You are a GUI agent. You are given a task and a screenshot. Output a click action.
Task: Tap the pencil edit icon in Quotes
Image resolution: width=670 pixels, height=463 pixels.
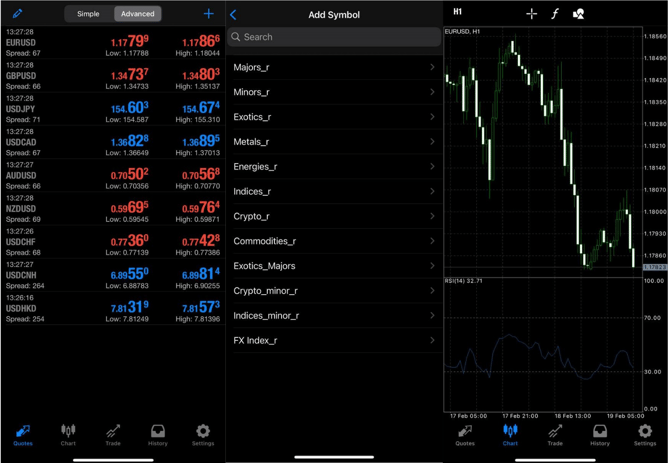(18, 14)
